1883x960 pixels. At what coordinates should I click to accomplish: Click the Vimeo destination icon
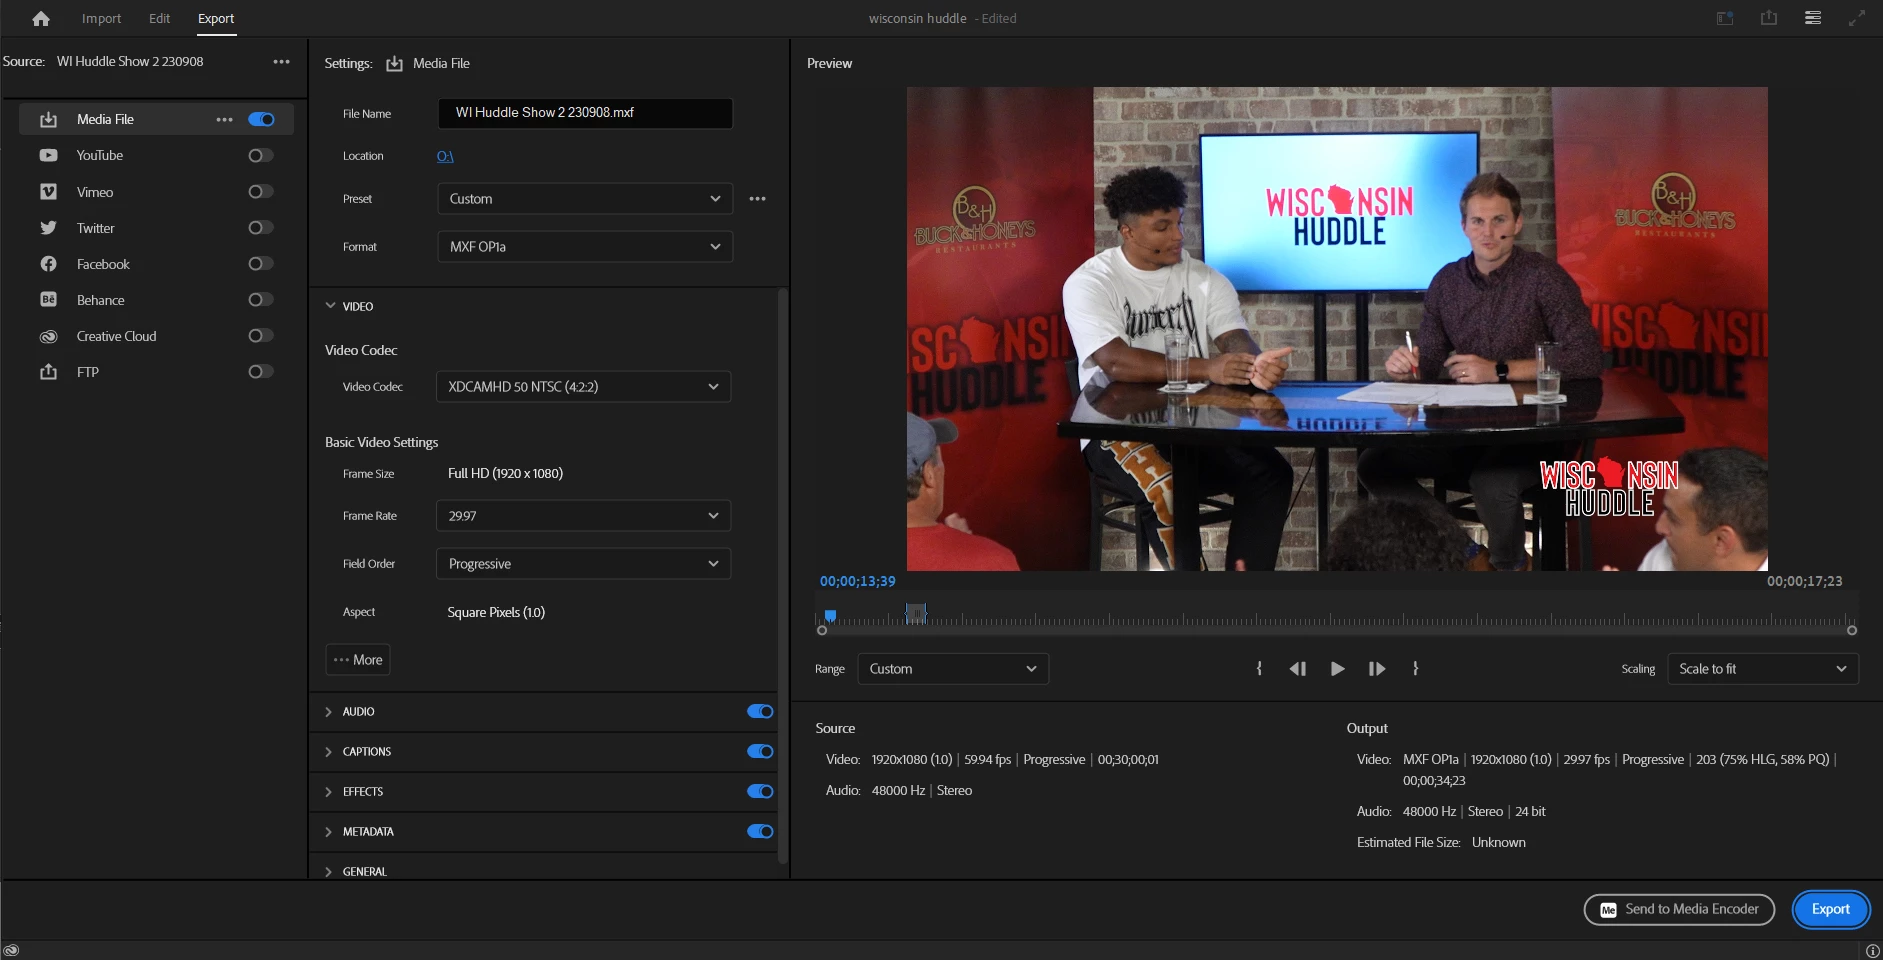tap(48, 191)
